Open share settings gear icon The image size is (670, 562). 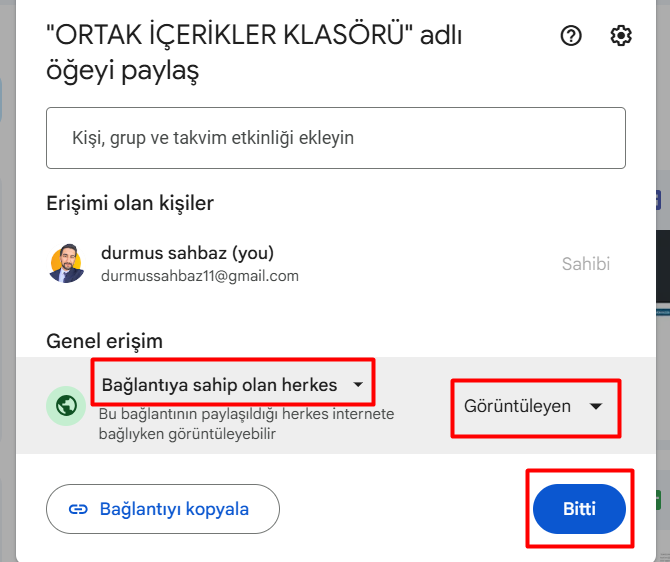620,36
